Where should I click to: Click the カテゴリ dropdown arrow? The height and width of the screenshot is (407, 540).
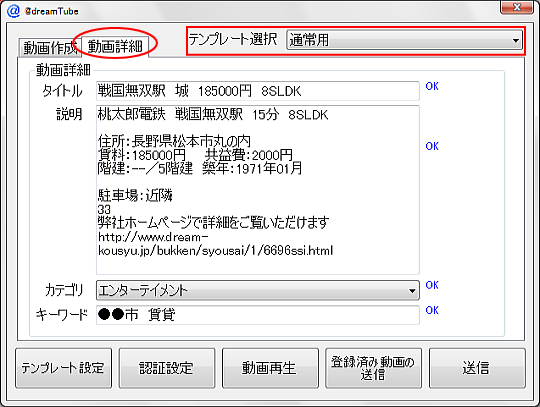[x=412, y=291]
